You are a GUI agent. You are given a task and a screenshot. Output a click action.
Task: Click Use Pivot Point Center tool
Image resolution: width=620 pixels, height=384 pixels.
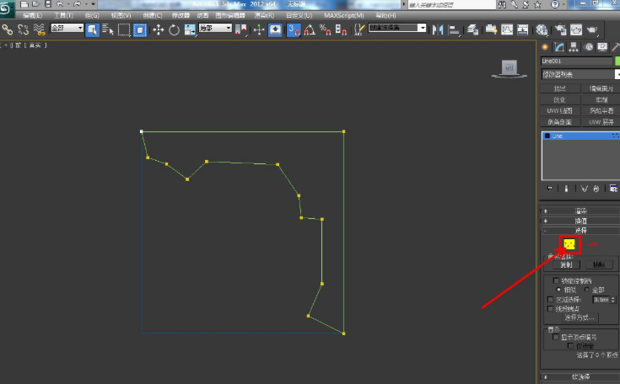coord(241,30)
